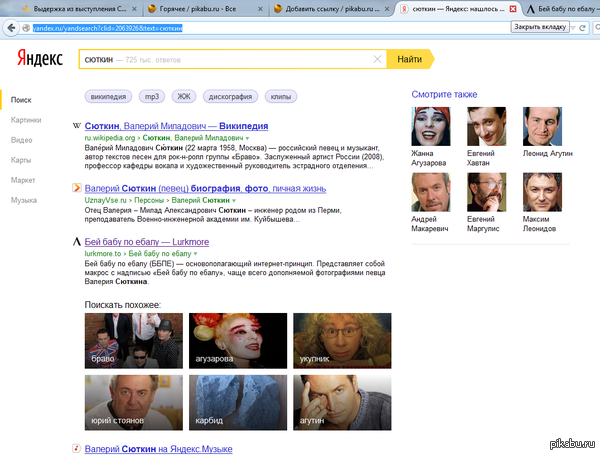The width and height of the screenshot is (600, 455).
Task: Click the 'клипы' suggestion chip
Action: coord(281,96)
